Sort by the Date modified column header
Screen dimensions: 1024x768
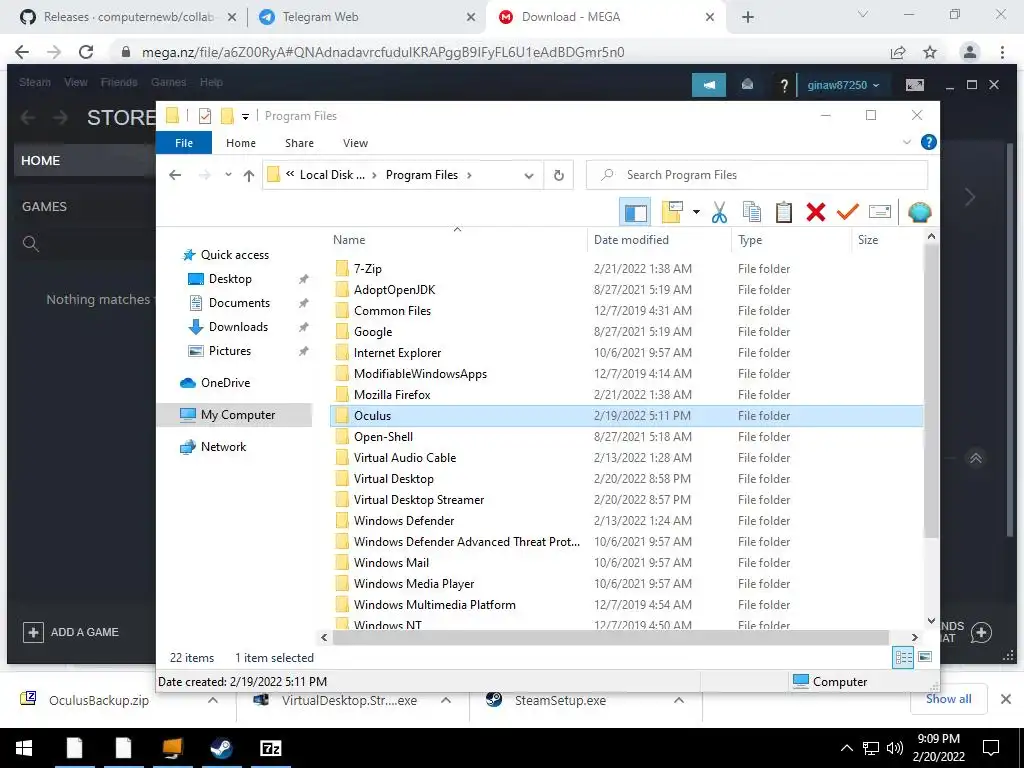tap(659, 240)
